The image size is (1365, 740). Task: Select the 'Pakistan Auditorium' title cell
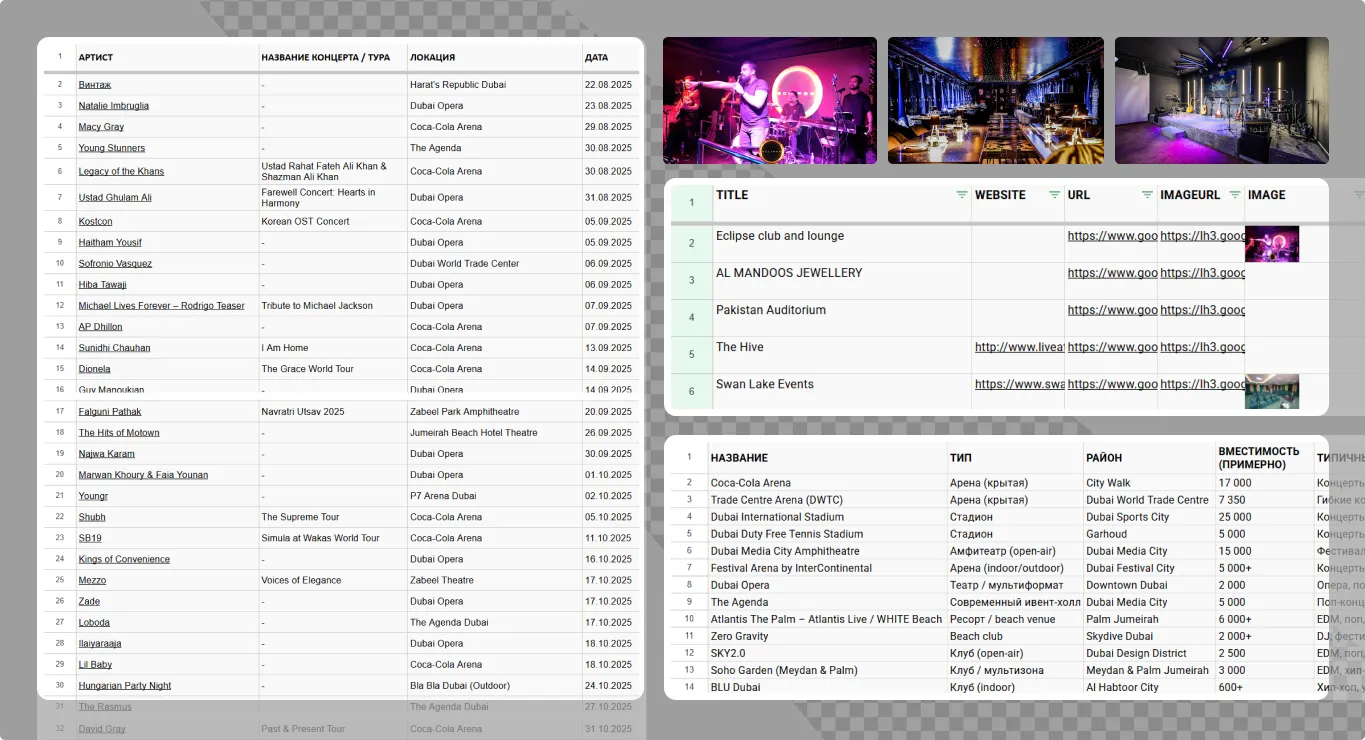click(x=842, y=318)
